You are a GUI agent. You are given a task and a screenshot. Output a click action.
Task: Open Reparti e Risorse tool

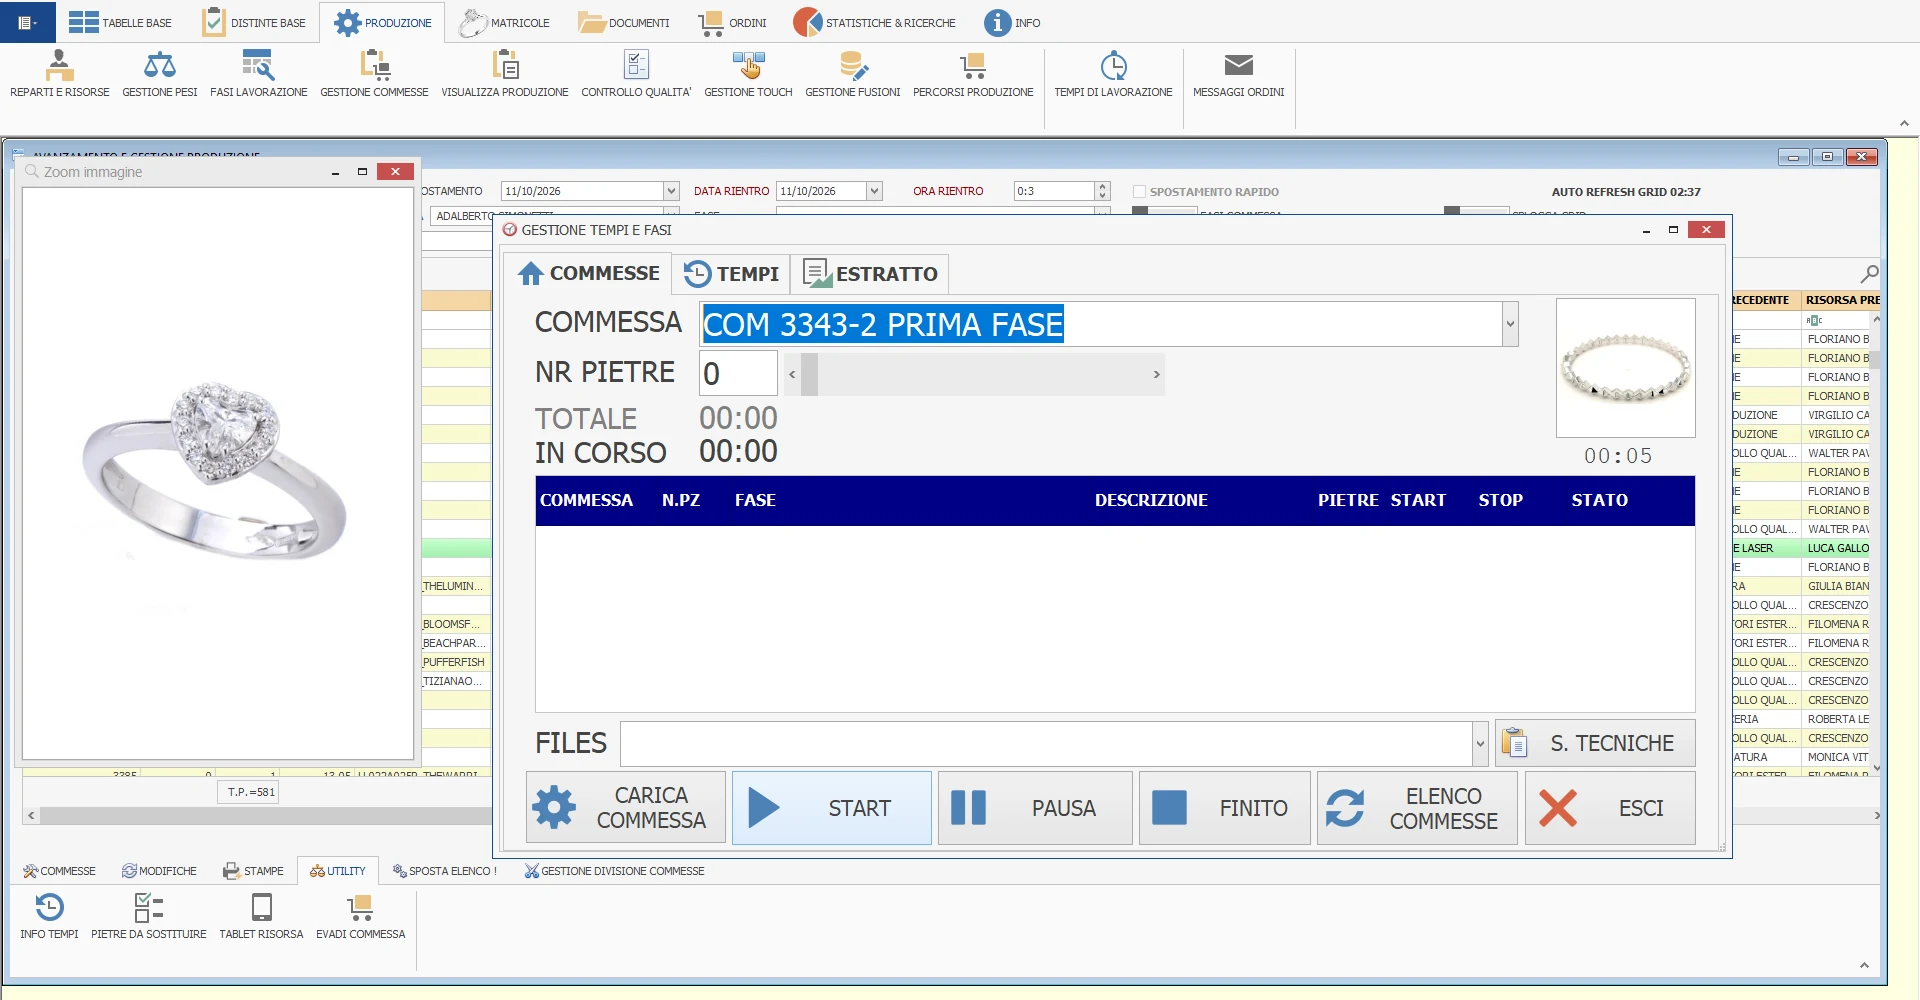[60, 74]
